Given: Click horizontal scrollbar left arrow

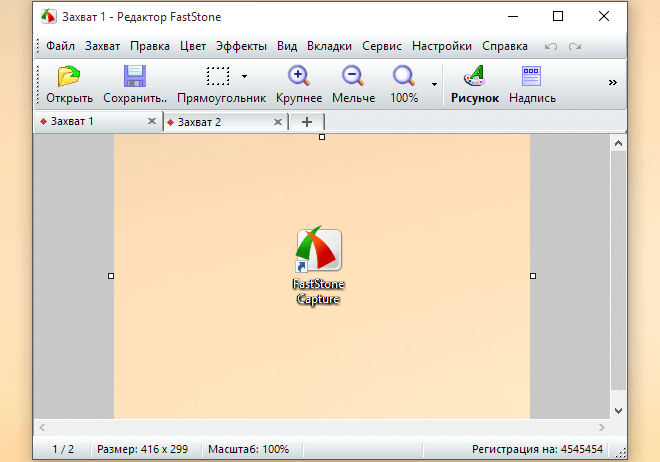Looking at the screenshot, I should point(42,427).
